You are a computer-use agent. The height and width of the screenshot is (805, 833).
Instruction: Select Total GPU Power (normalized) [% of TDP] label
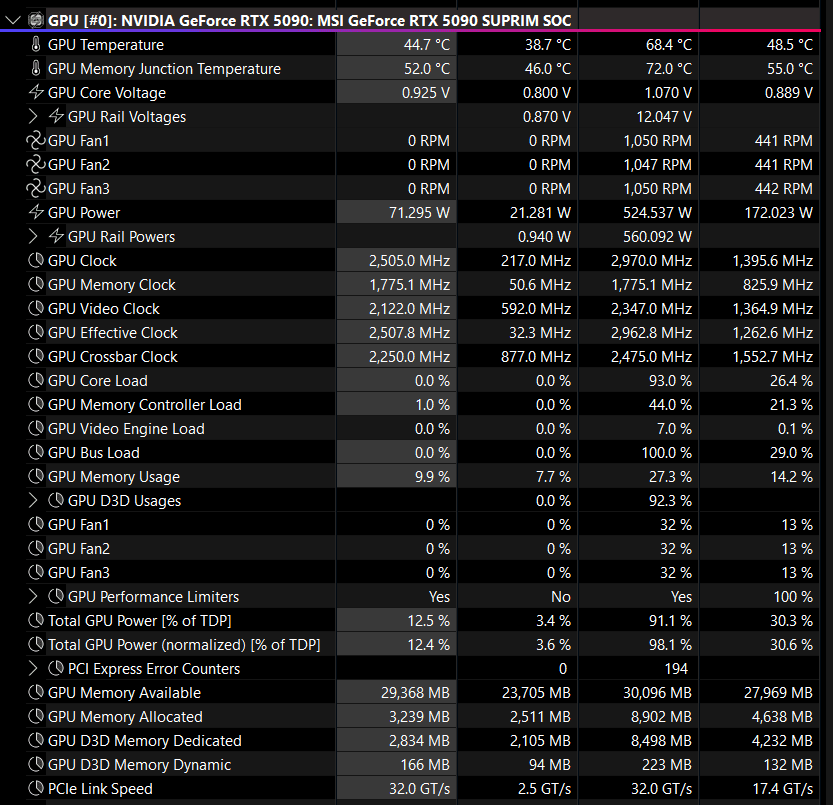pos(184,645)
